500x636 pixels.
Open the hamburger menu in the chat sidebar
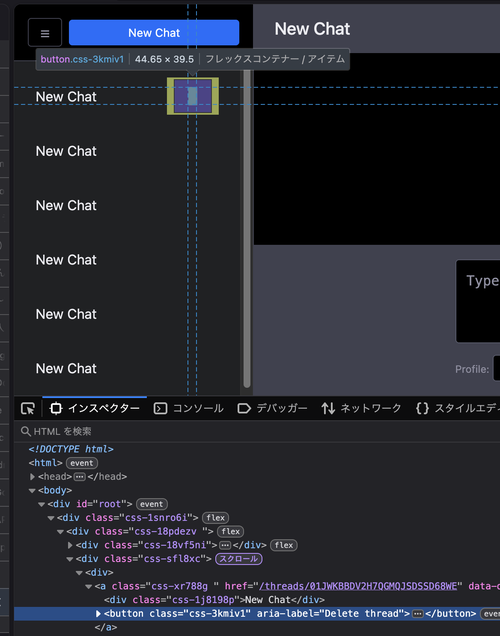[45, 32]
